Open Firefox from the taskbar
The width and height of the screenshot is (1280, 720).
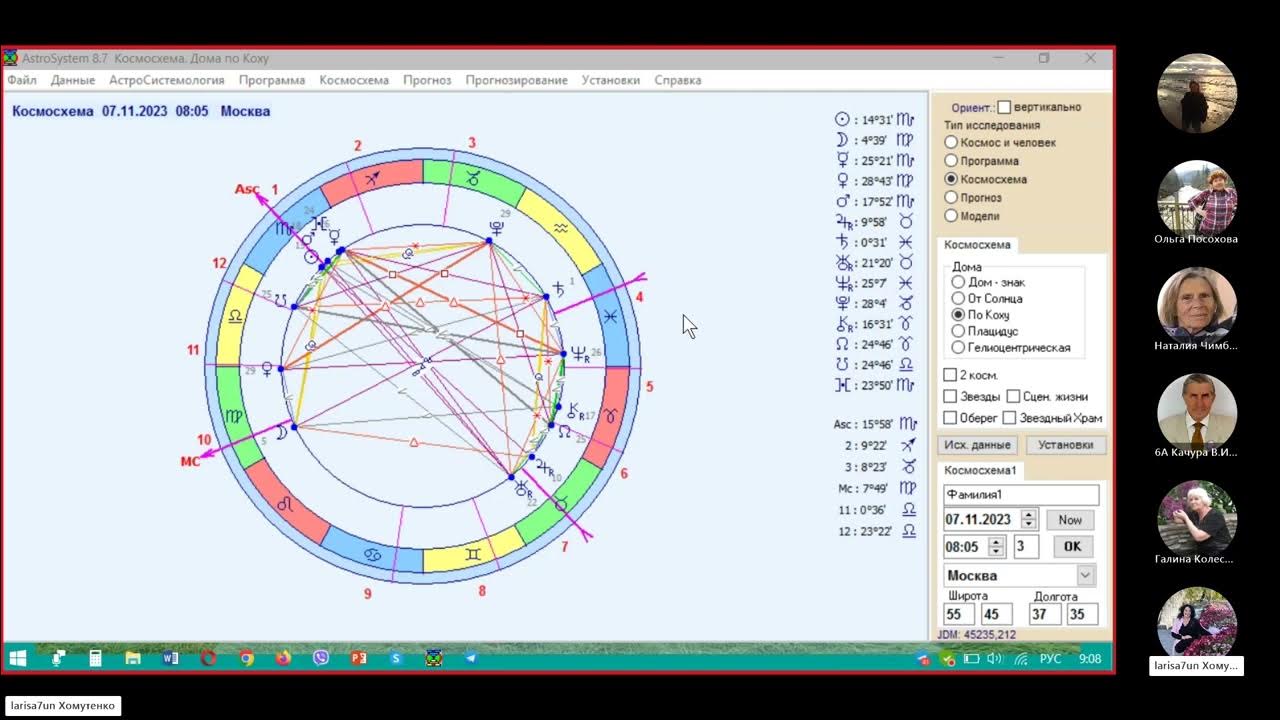click(284, 658)
